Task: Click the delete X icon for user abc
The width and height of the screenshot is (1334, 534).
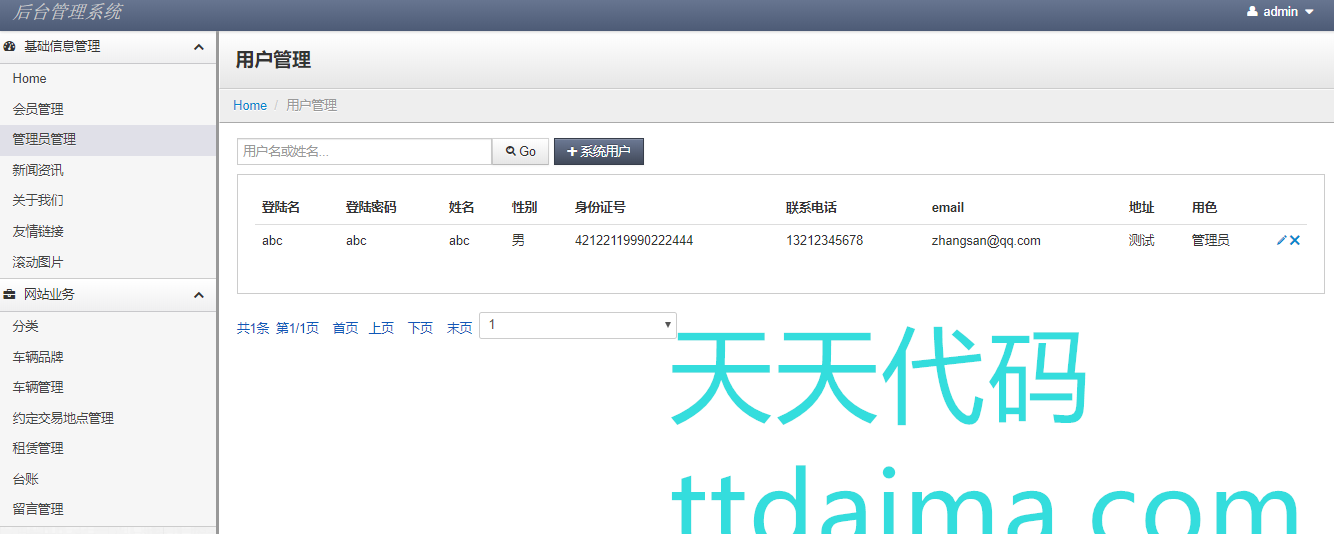Action: click(1295, 241)
